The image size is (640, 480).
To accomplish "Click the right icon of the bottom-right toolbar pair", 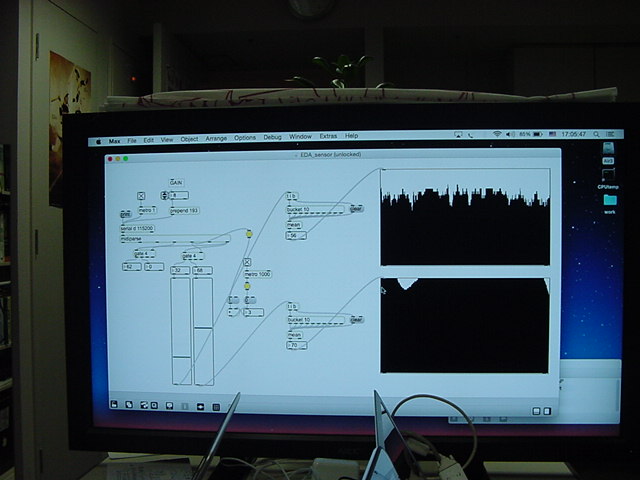I will click(x=547, y=411).
